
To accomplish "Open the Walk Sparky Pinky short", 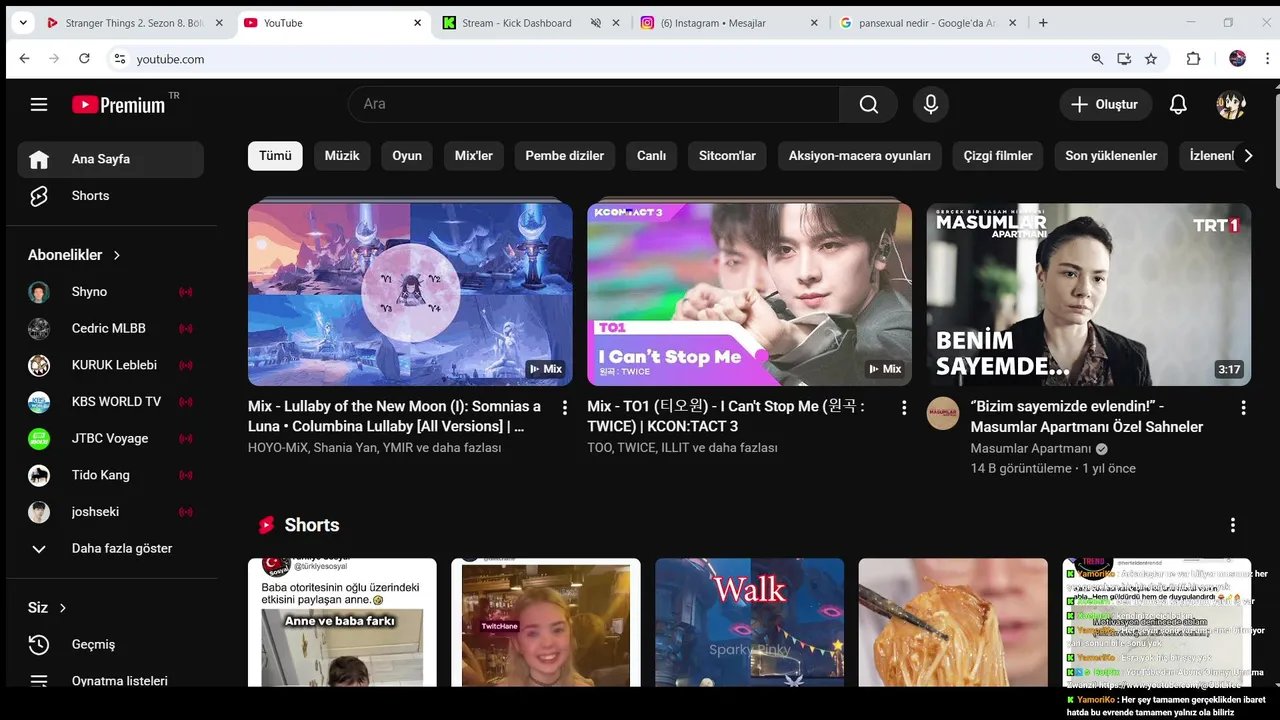I will [749, 622].
